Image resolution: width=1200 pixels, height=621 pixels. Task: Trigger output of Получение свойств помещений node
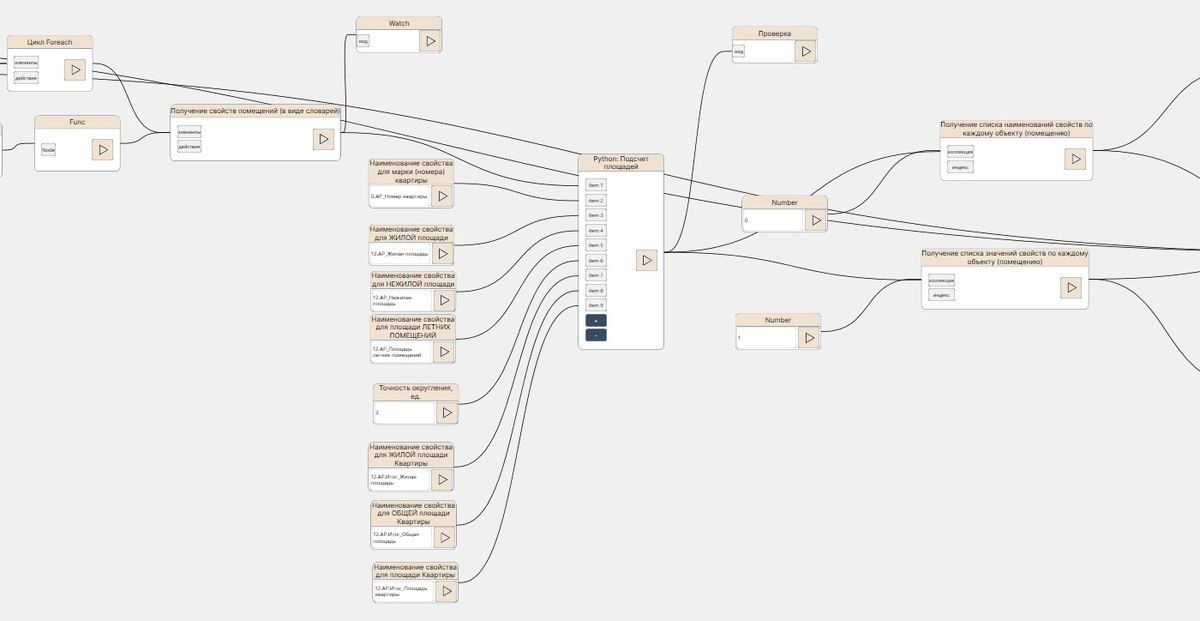coord(323,140)
